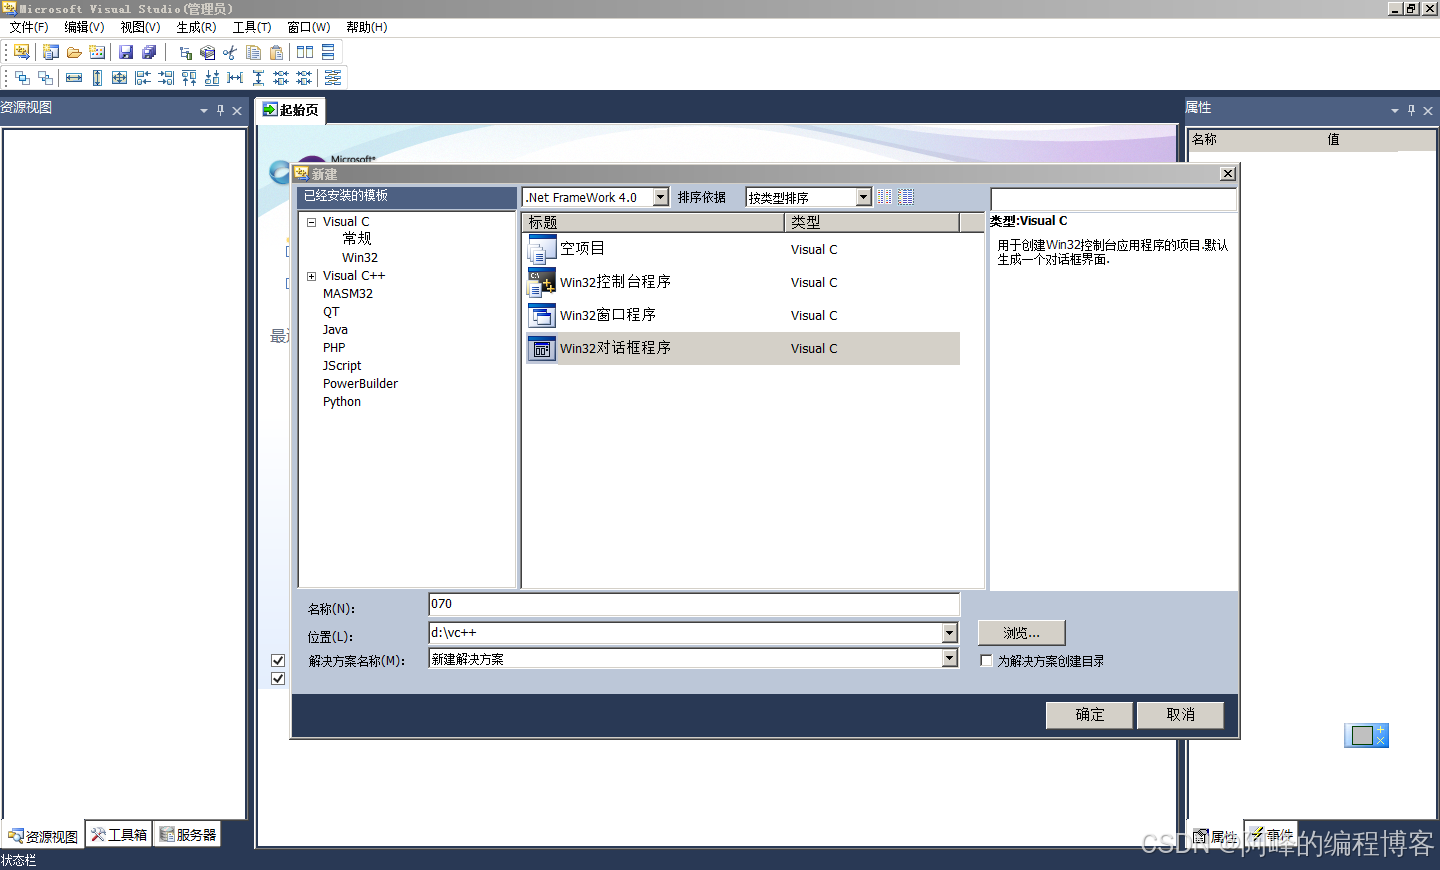Click the 浏览... browse button

[1021, 633]
